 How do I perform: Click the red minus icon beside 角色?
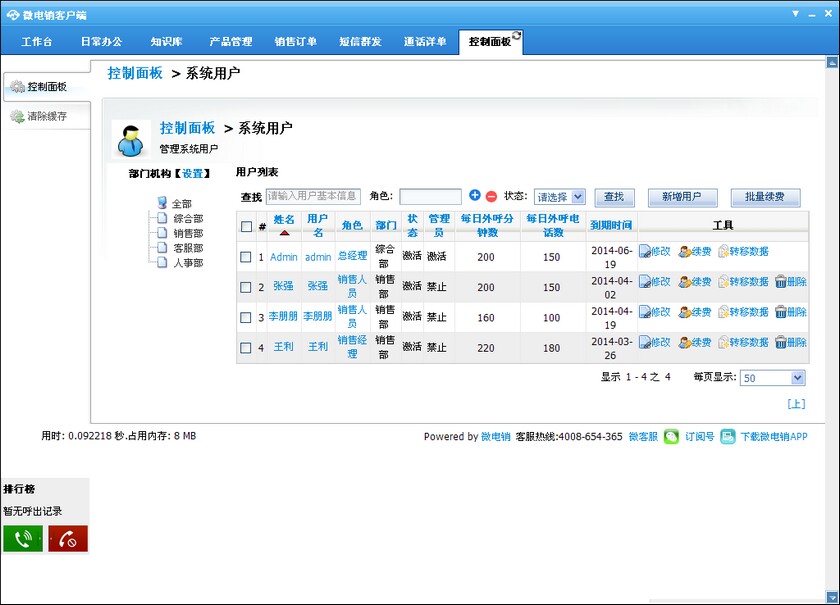tap(491, 196)
